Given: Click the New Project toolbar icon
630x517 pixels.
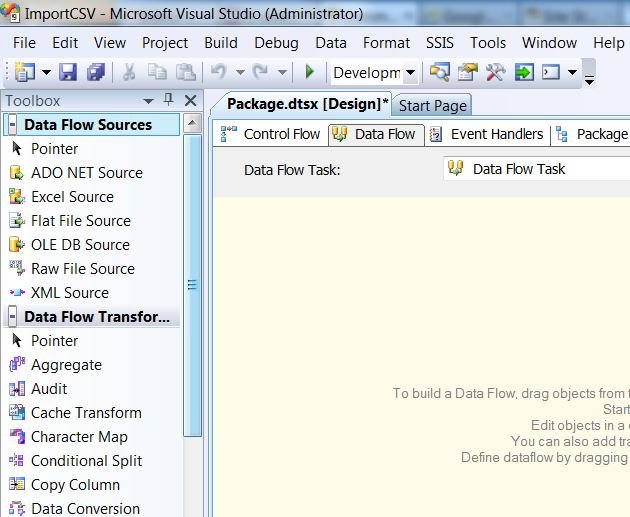Looking at the screenshot, I should click(25, 73).
